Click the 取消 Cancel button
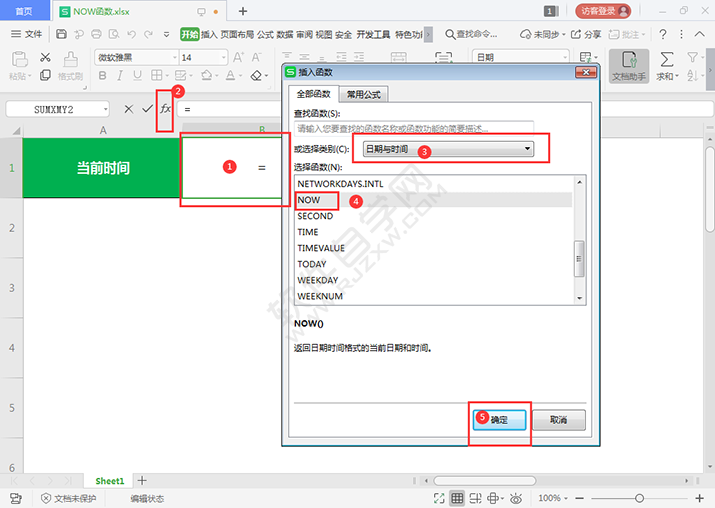Screen dimensions: 715x508 559,420
